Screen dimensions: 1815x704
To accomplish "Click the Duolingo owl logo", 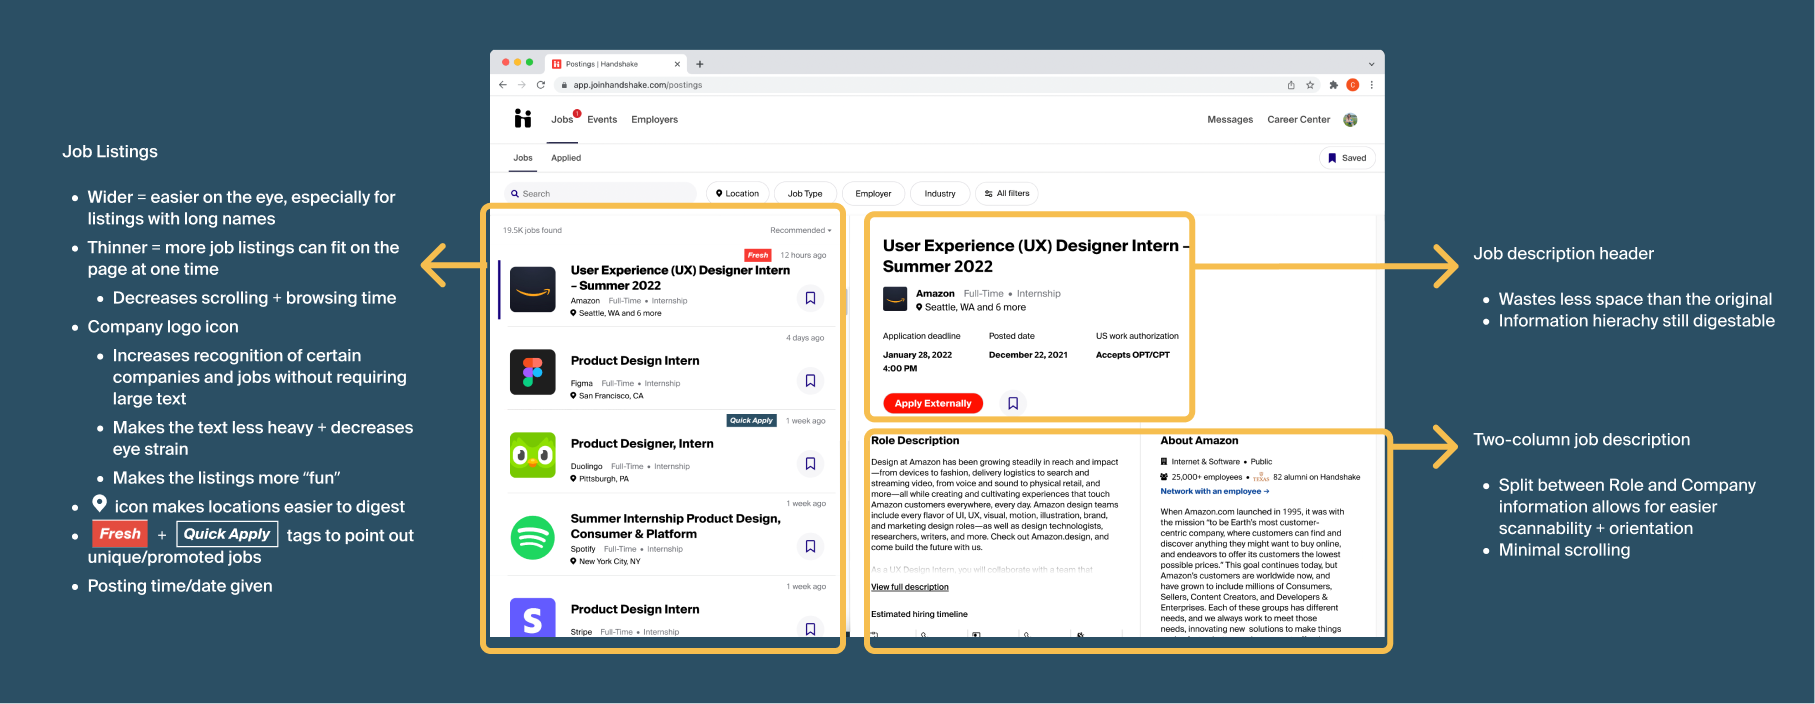I will (x=533, y=455).
